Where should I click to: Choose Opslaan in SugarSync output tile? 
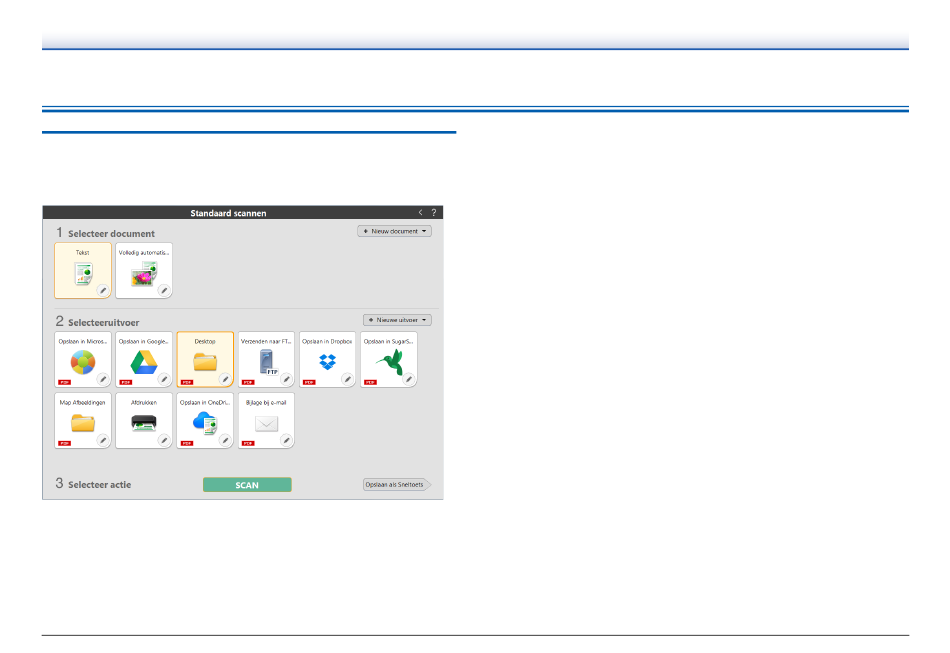[x=389, y=359]
